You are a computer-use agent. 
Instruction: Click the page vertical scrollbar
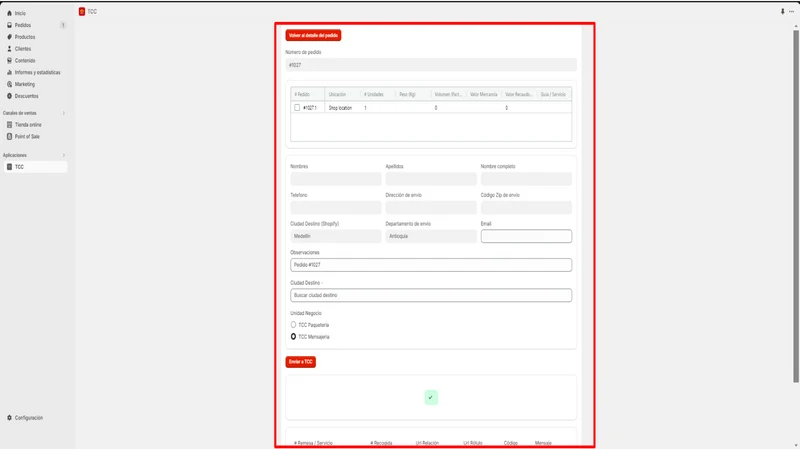[795, 206]
